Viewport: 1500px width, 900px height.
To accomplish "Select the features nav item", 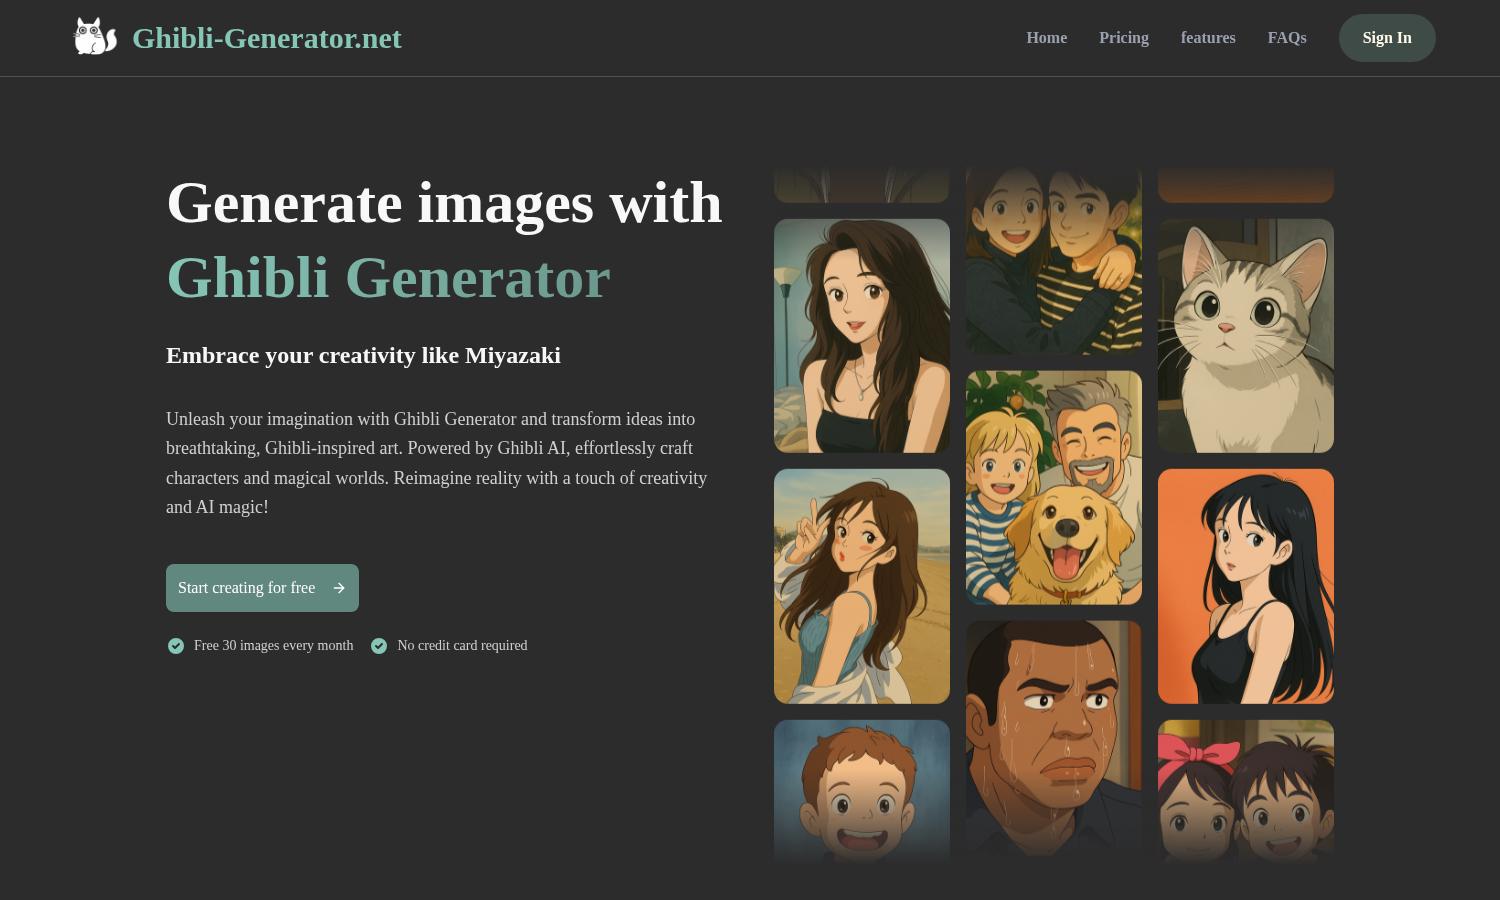I will coord(1208,38).
